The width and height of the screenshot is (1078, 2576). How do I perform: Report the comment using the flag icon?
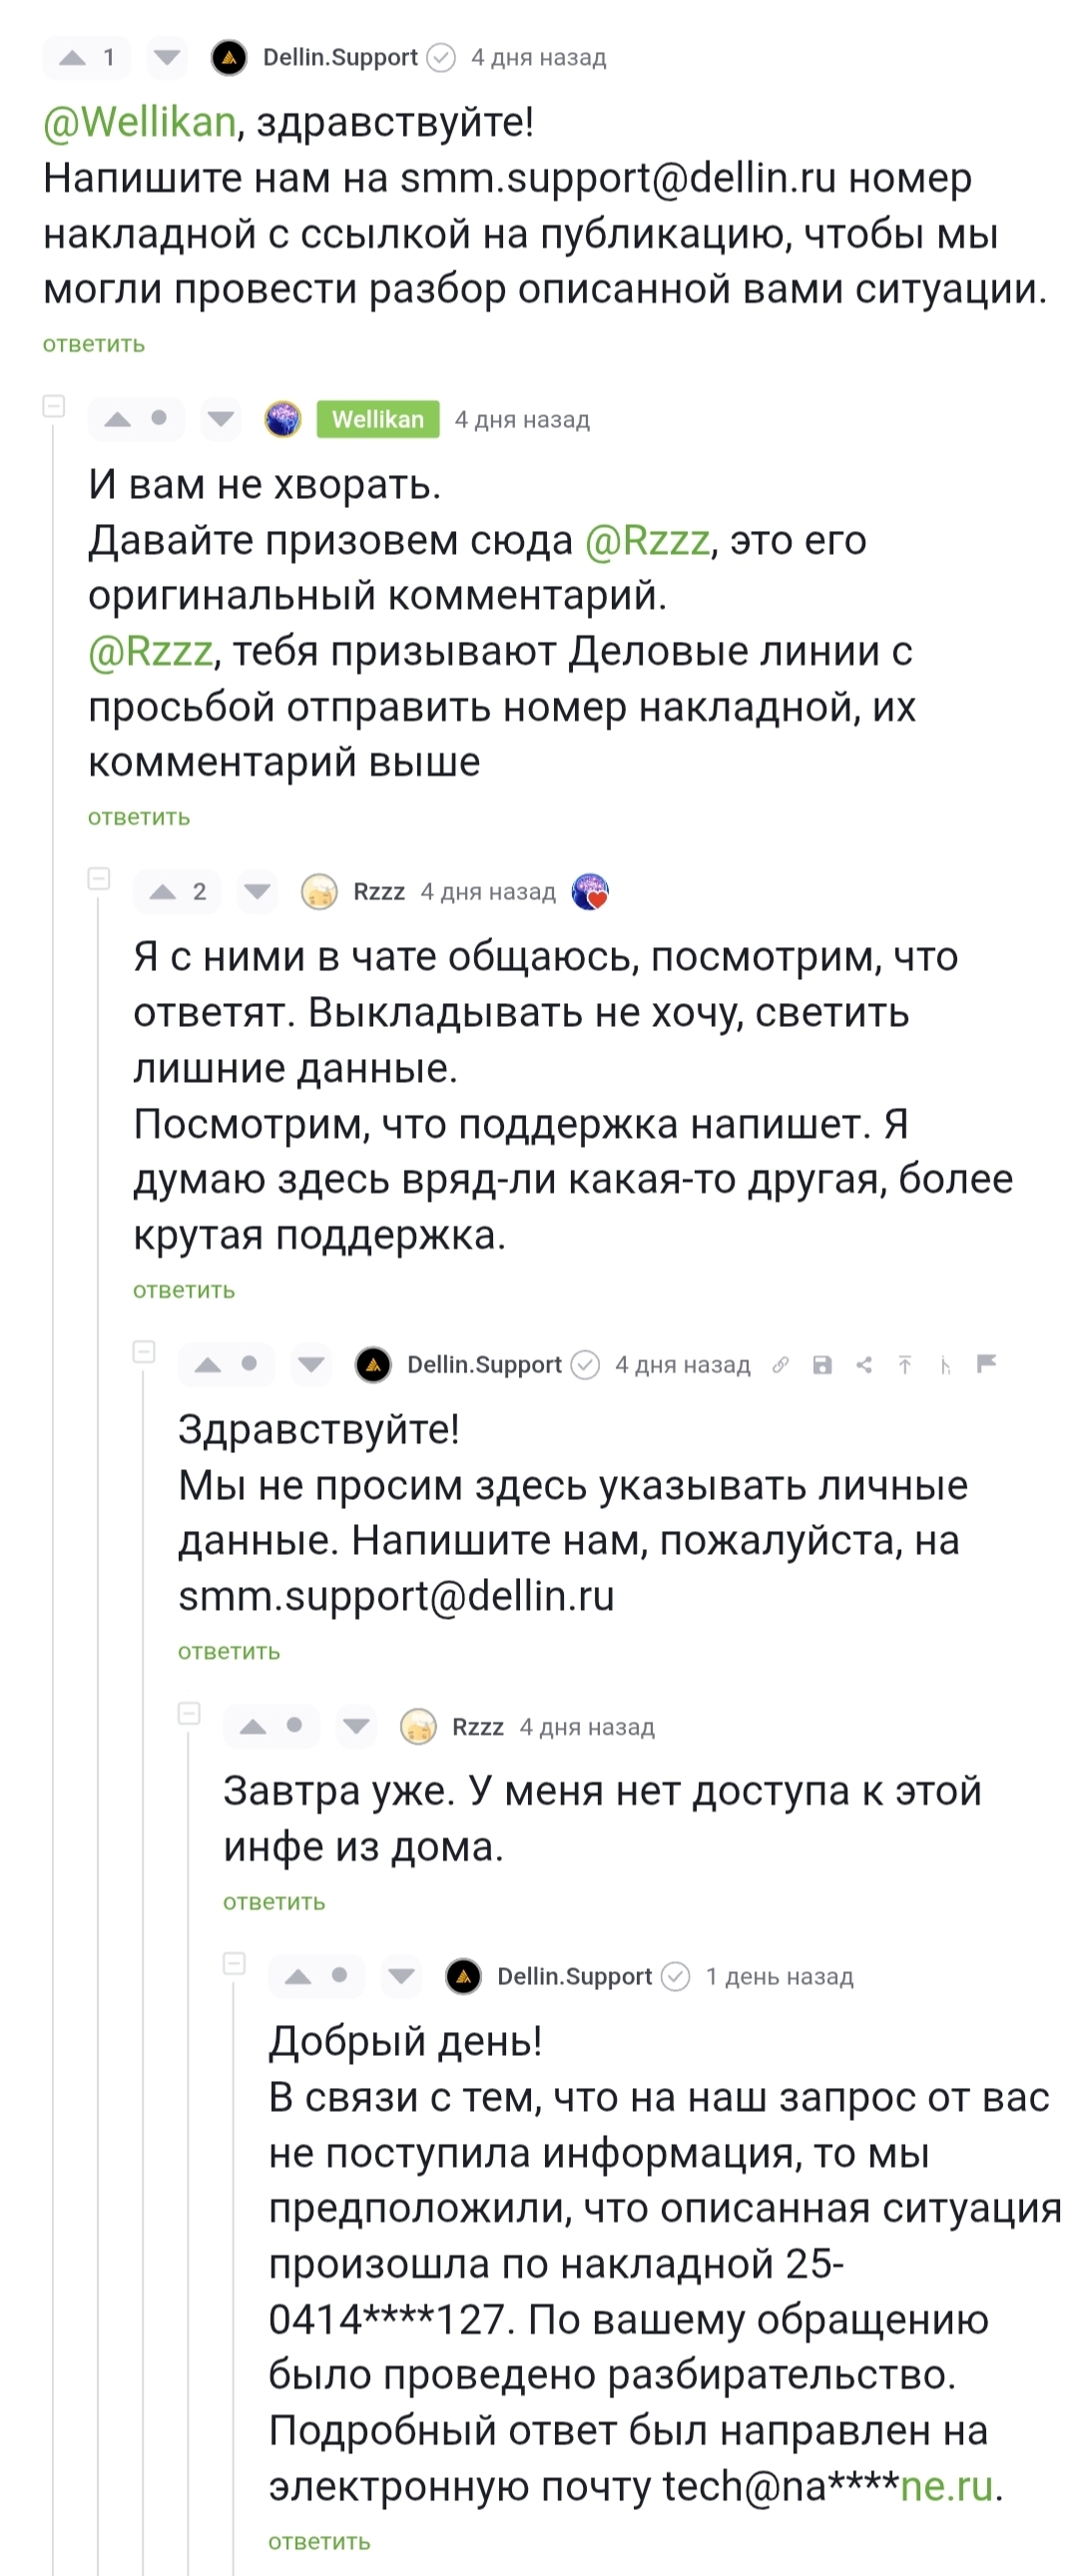point(987,1364)
